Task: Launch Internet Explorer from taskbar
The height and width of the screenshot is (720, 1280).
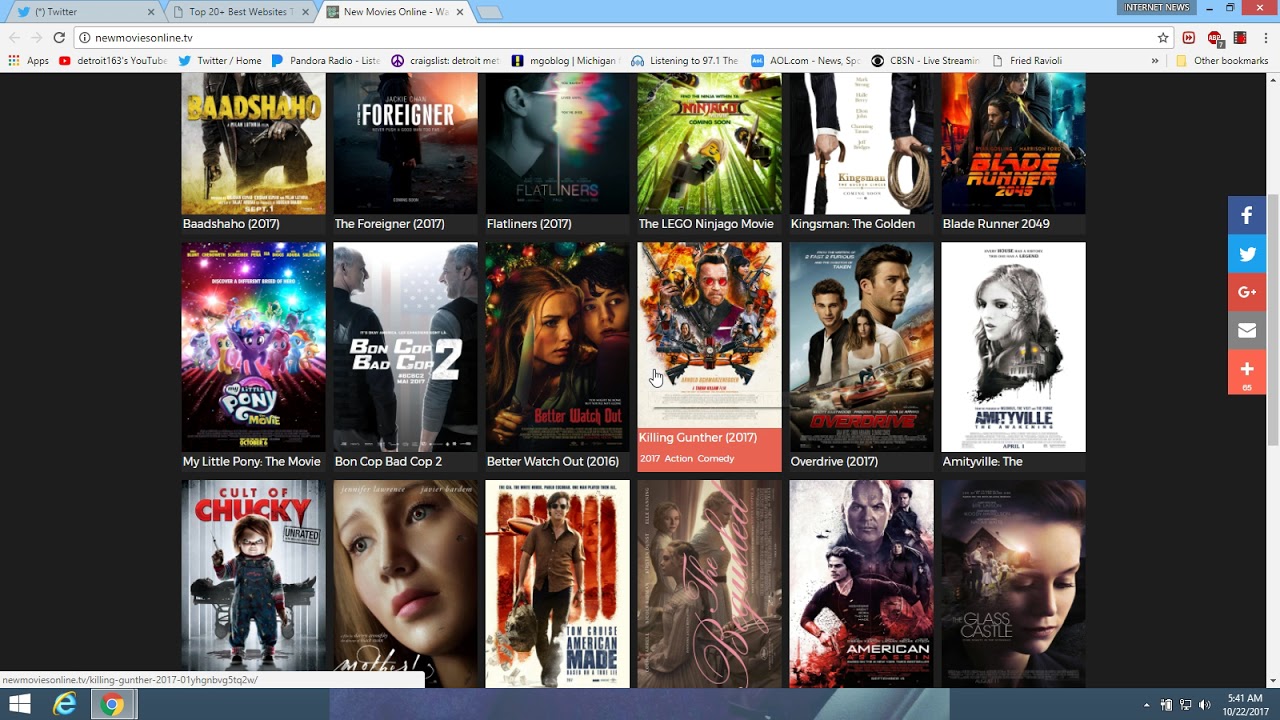Action: pos(65,704)
